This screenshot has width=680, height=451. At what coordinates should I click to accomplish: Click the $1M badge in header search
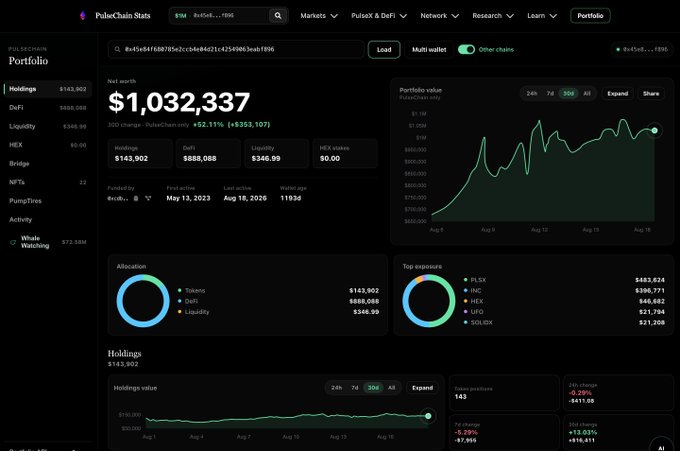tap(180, 16)
